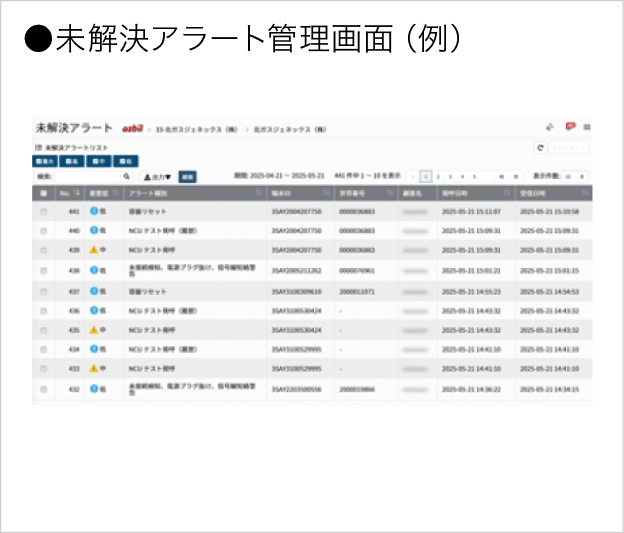This screenshot has width=624, height=533.
Task: Click the 中 severity filter button
Action: click(x=99, y=161)
